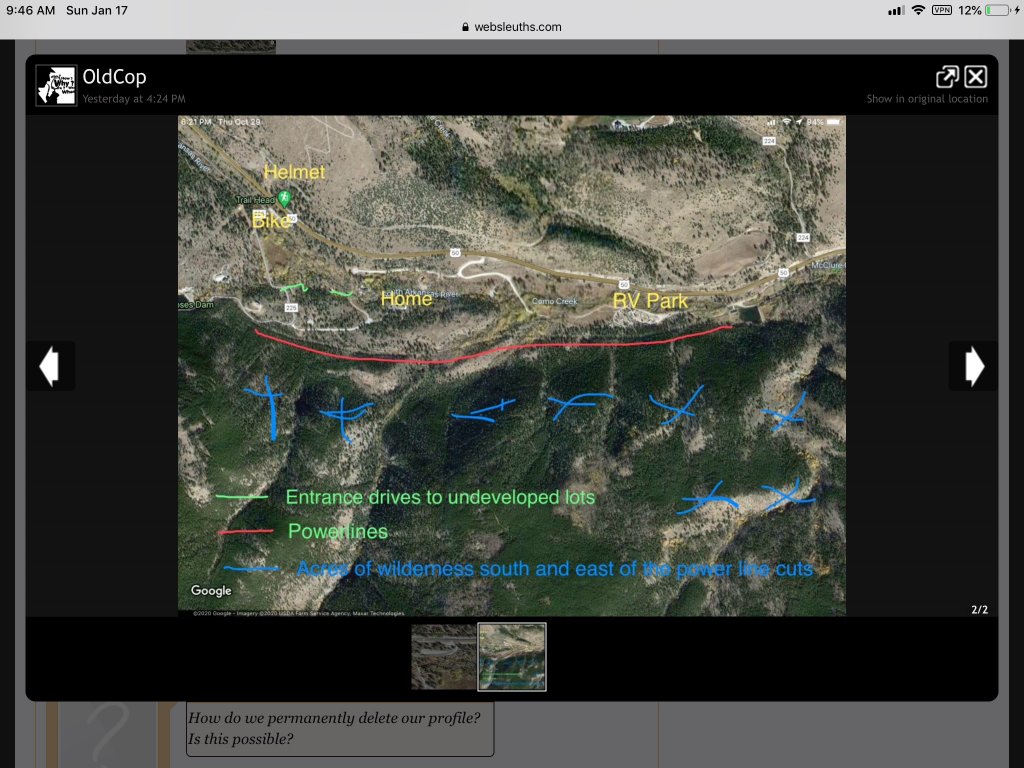Tap the battery icon in status bar
1024x768 pixels.
[997, 10]
